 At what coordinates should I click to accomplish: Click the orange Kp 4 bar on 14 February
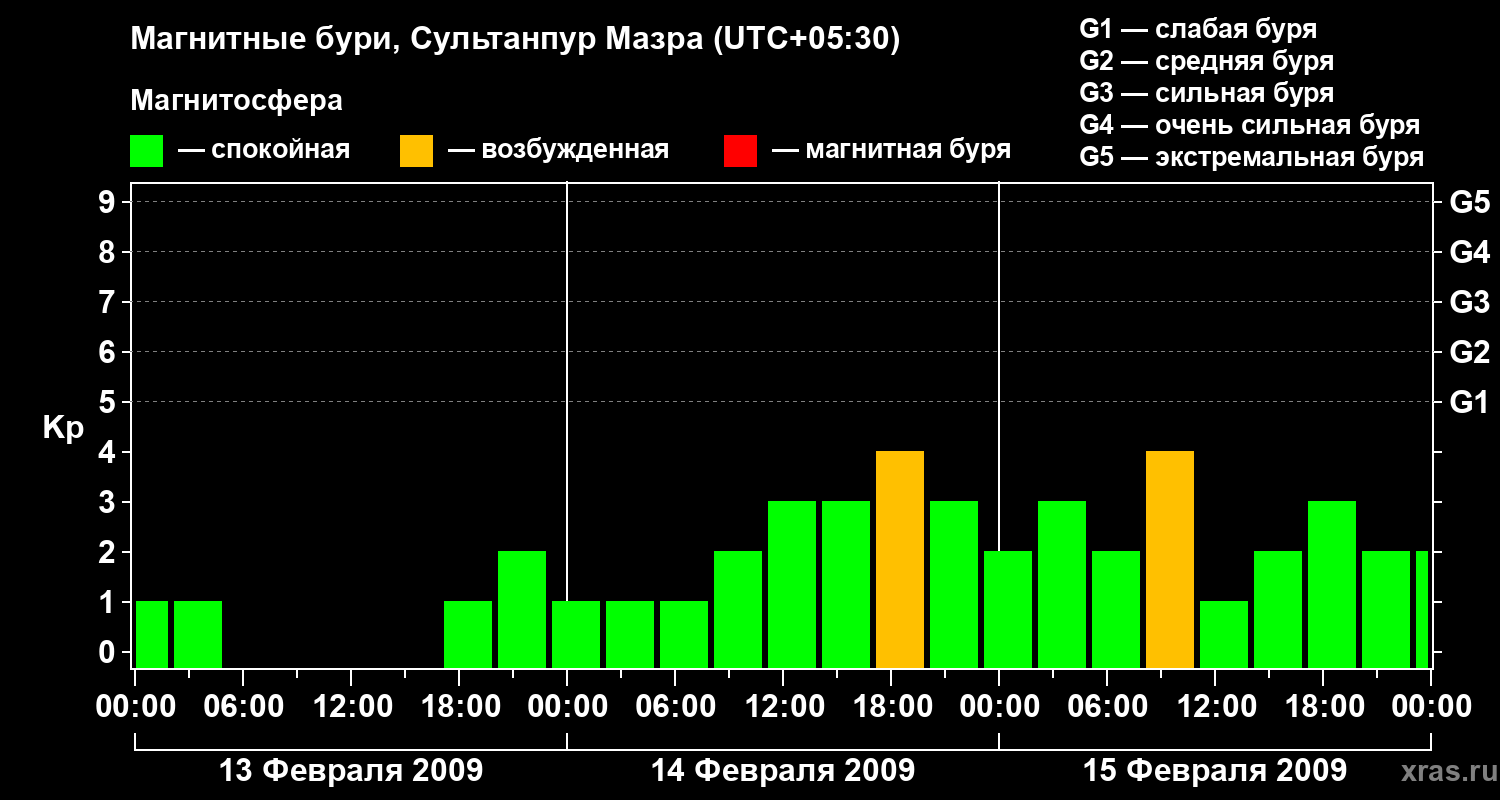900,560
